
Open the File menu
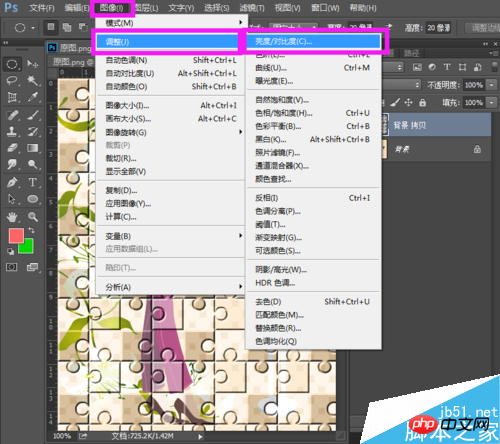[42, 8]
